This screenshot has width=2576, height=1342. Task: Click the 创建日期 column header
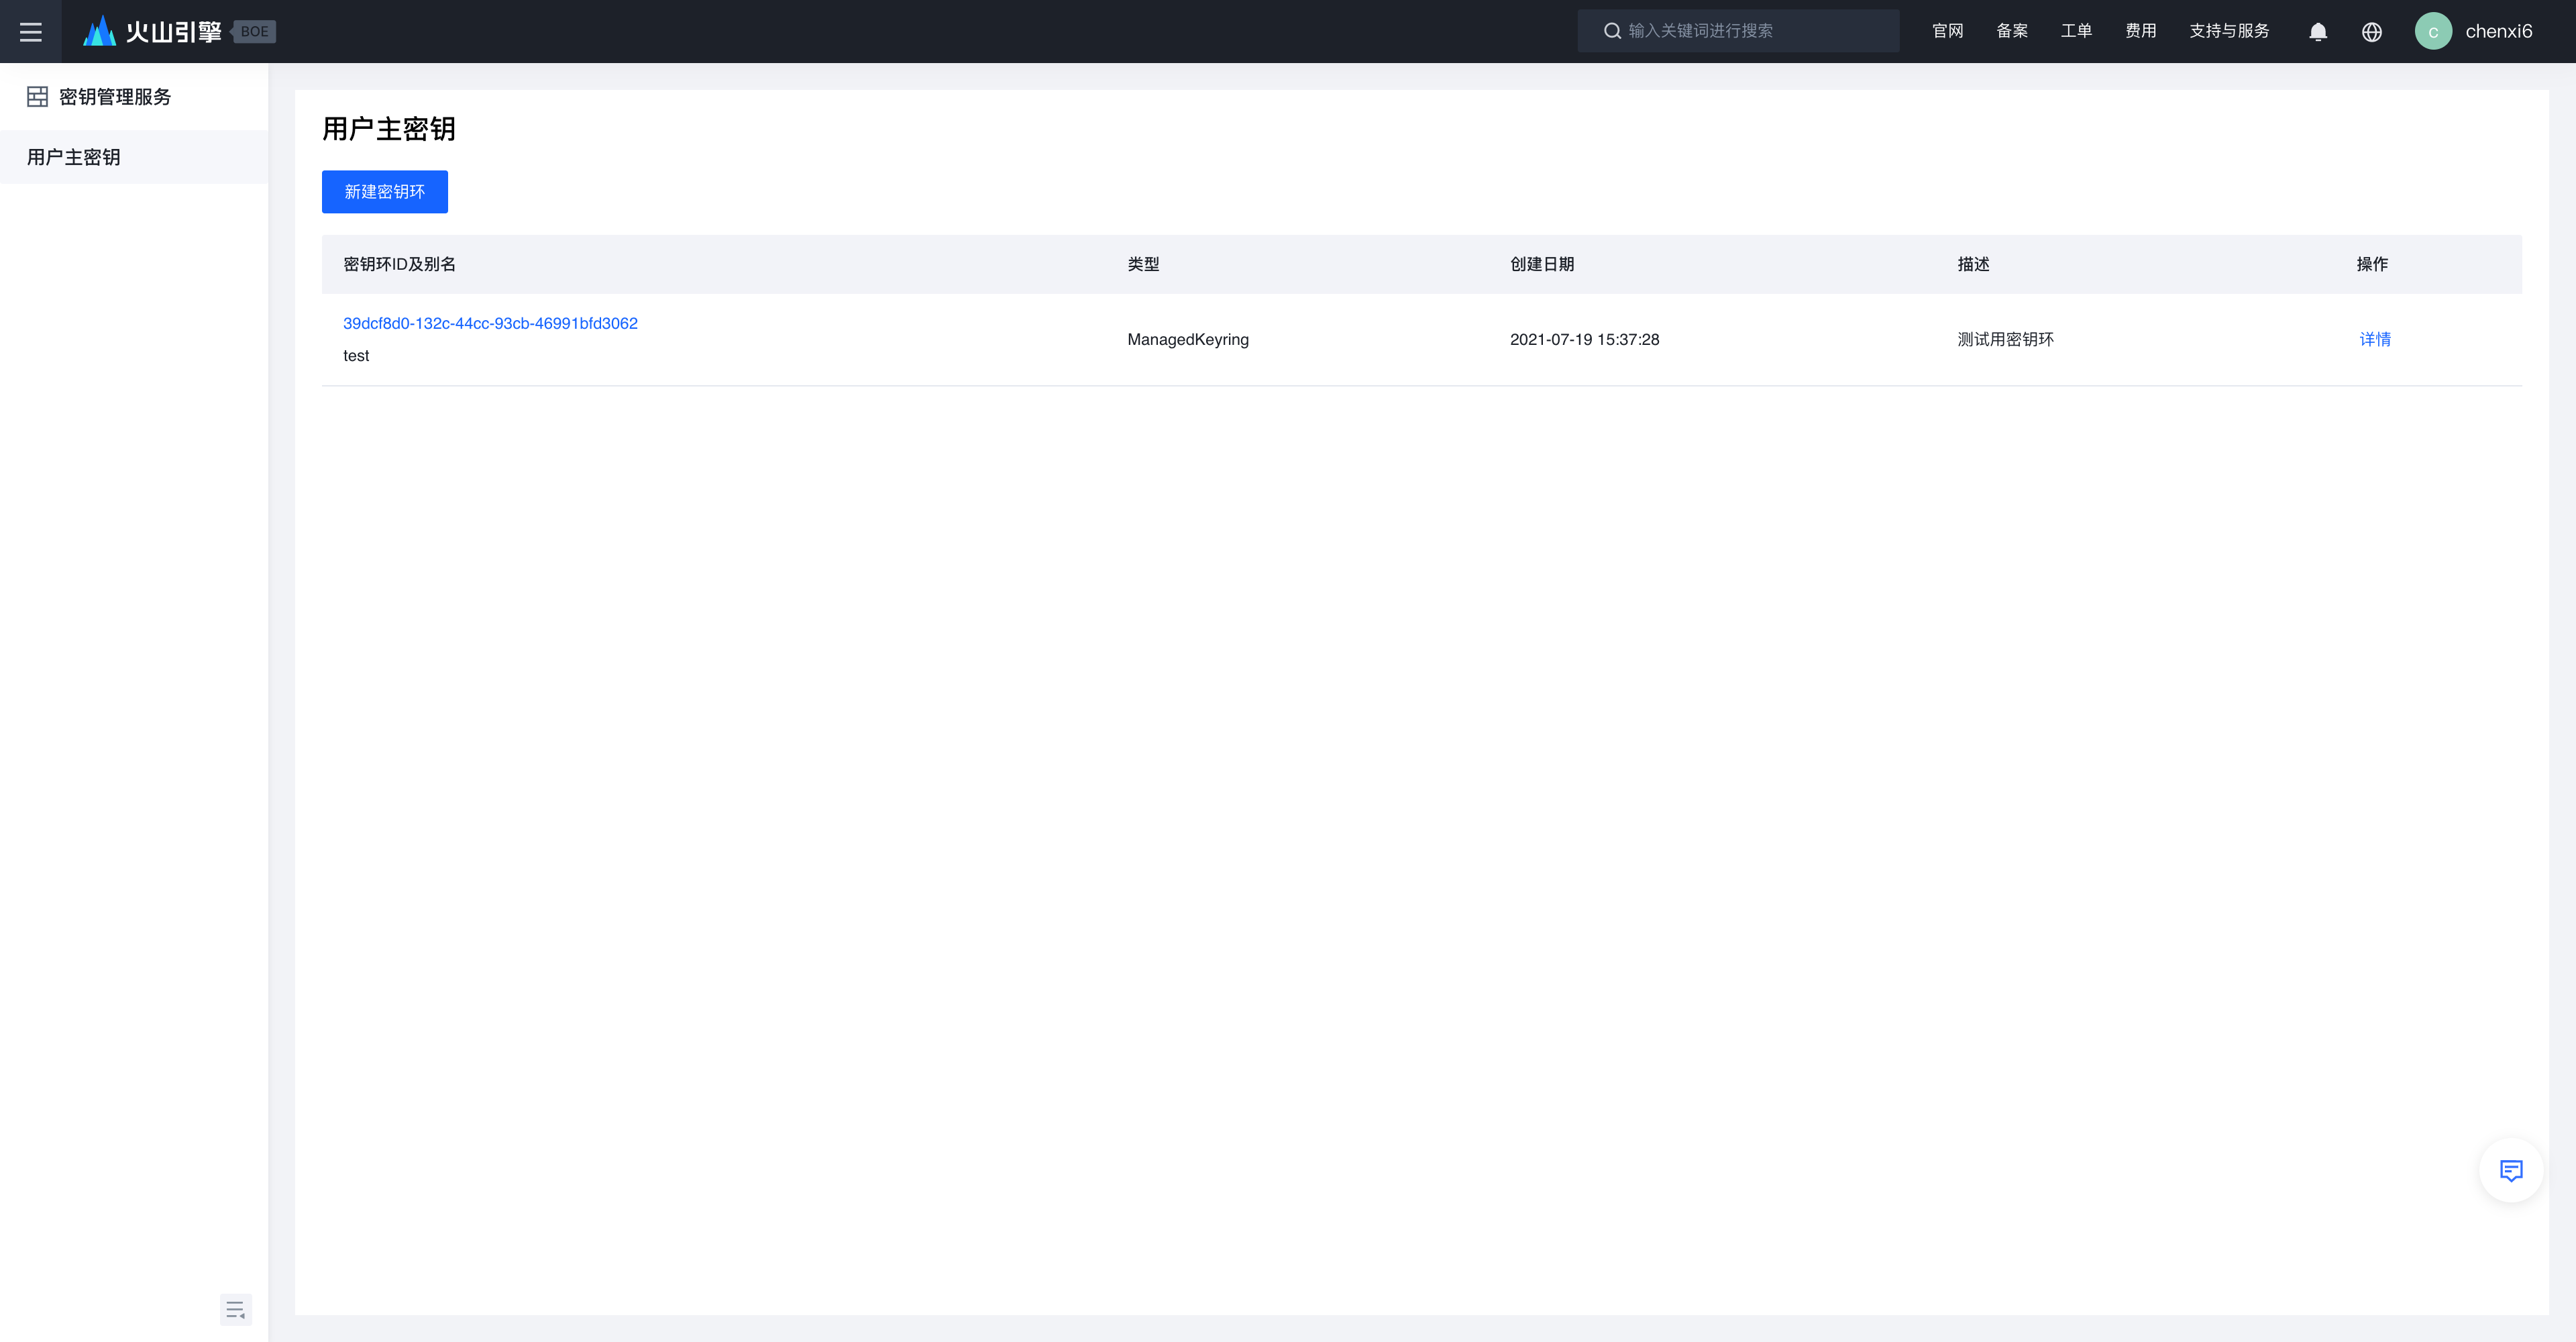(x=1542, y=264)
